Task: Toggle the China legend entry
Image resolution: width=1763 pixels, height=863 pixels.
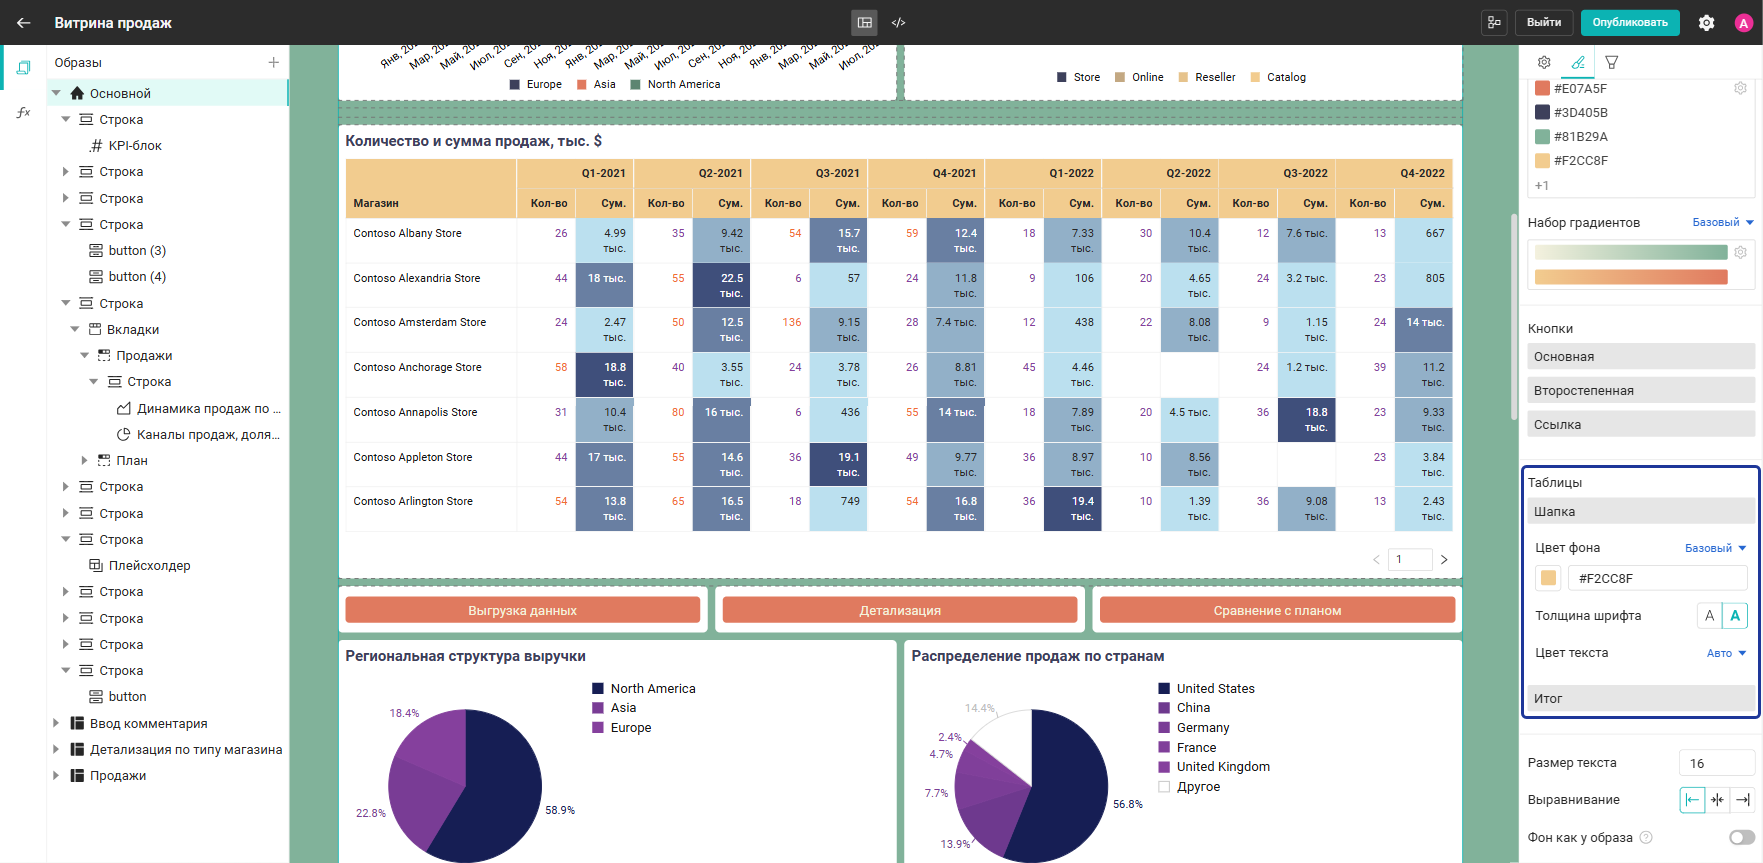Action: pos(1184,708)
